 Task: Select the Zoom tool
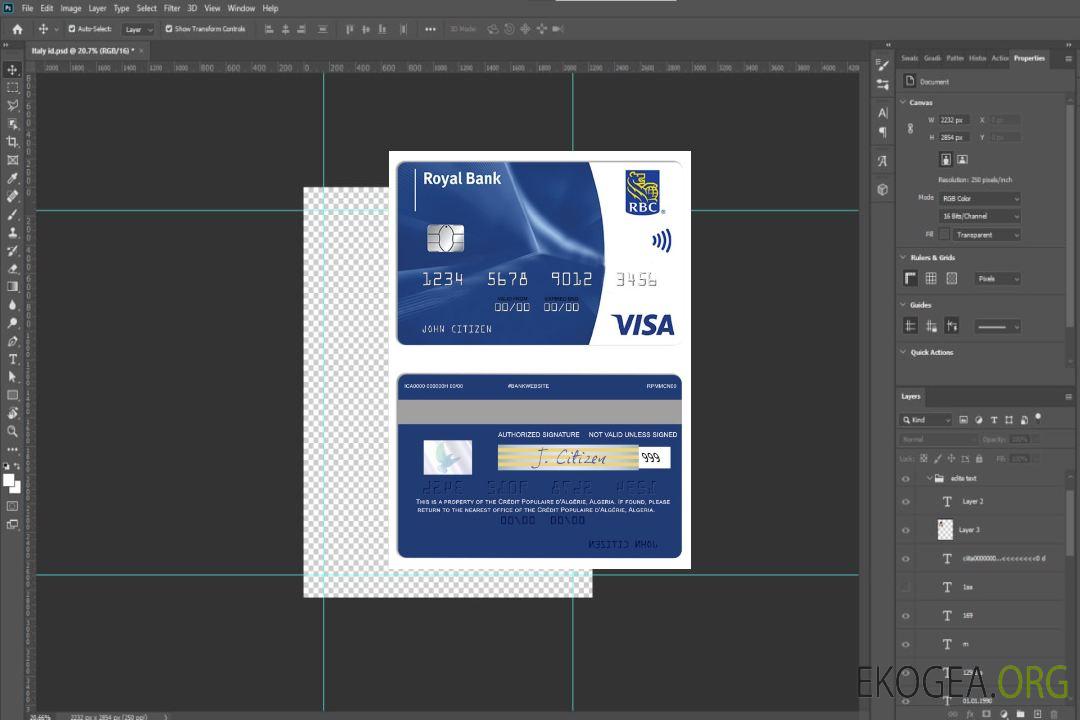click(x=12, y=431)
